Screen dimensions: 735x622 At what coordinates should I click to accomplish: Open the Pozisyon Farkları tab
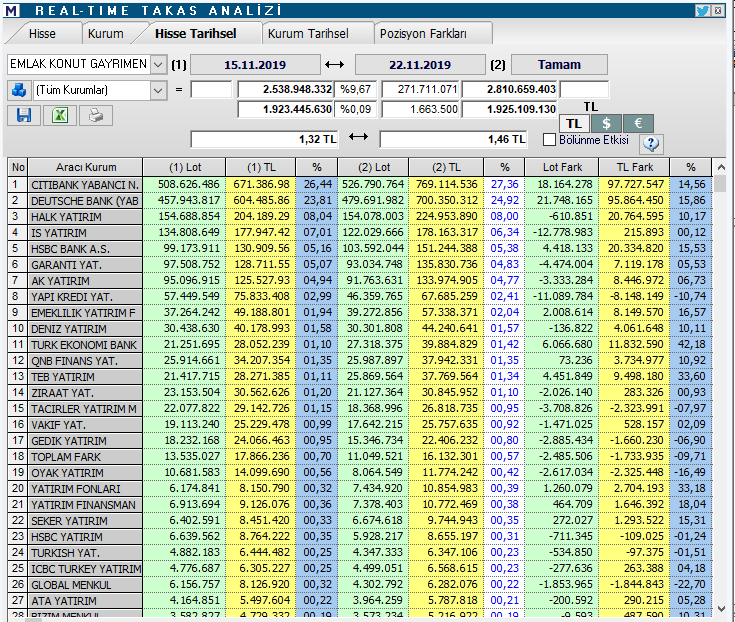423,34
